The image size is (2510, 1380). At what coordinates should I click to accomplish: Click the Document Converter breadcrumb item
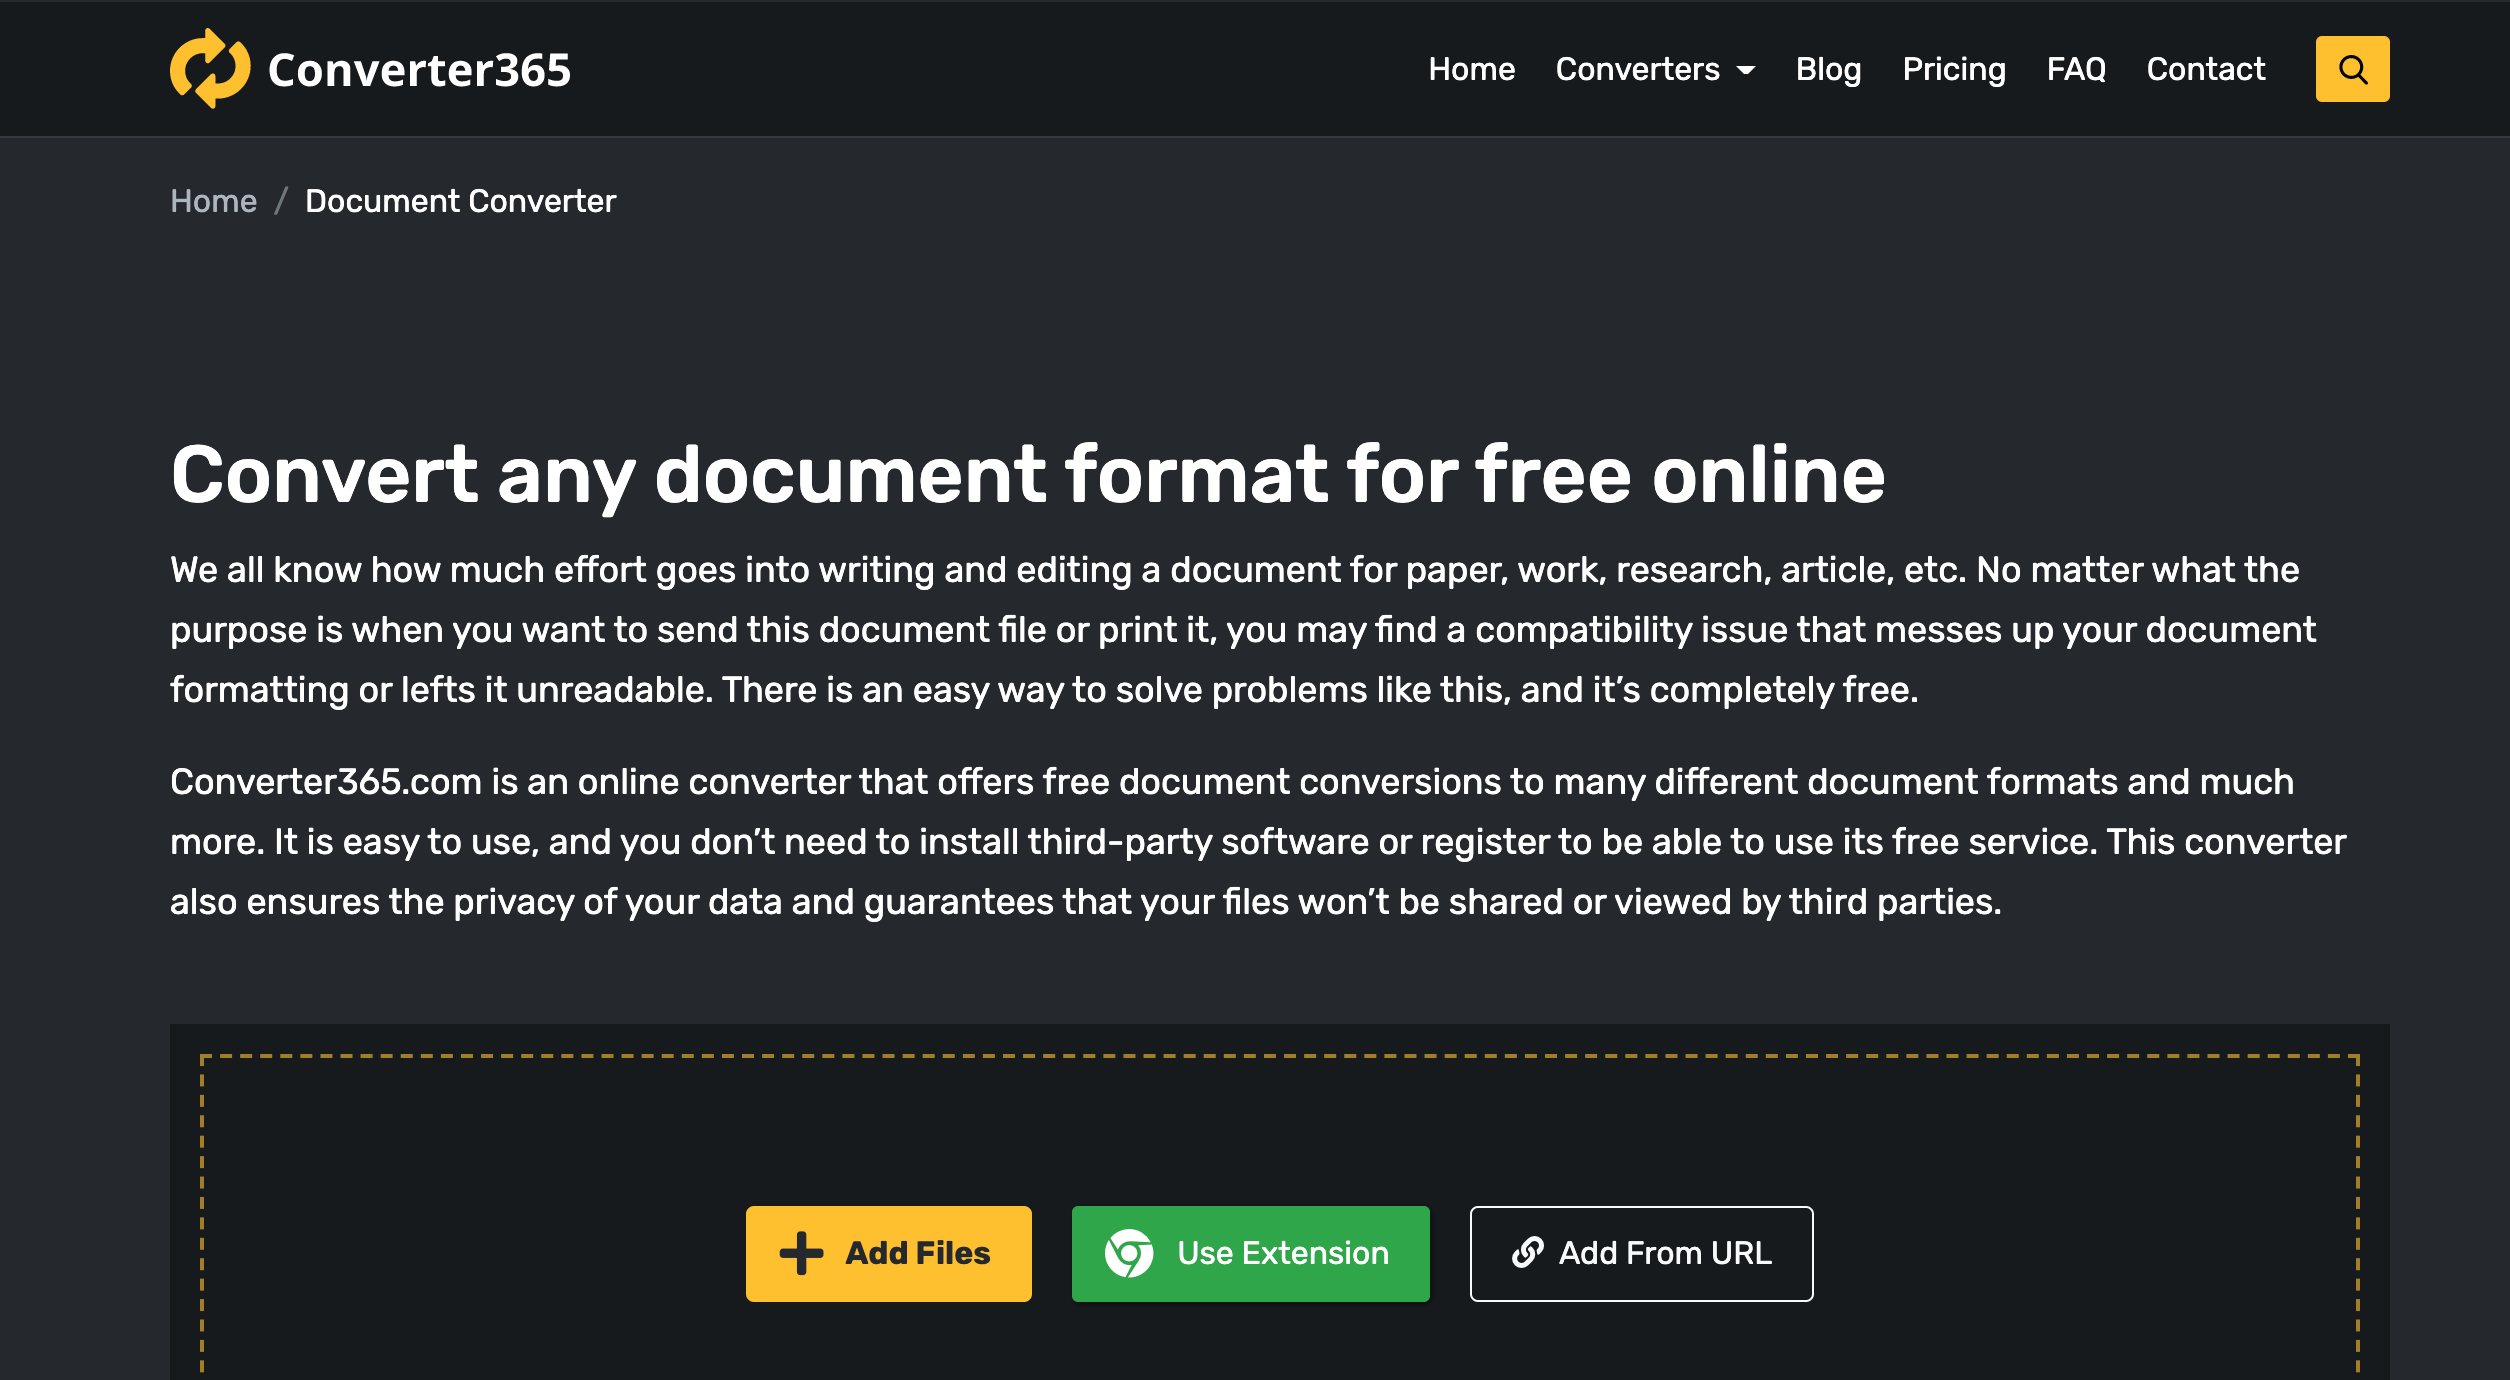(x=461, y=201)
